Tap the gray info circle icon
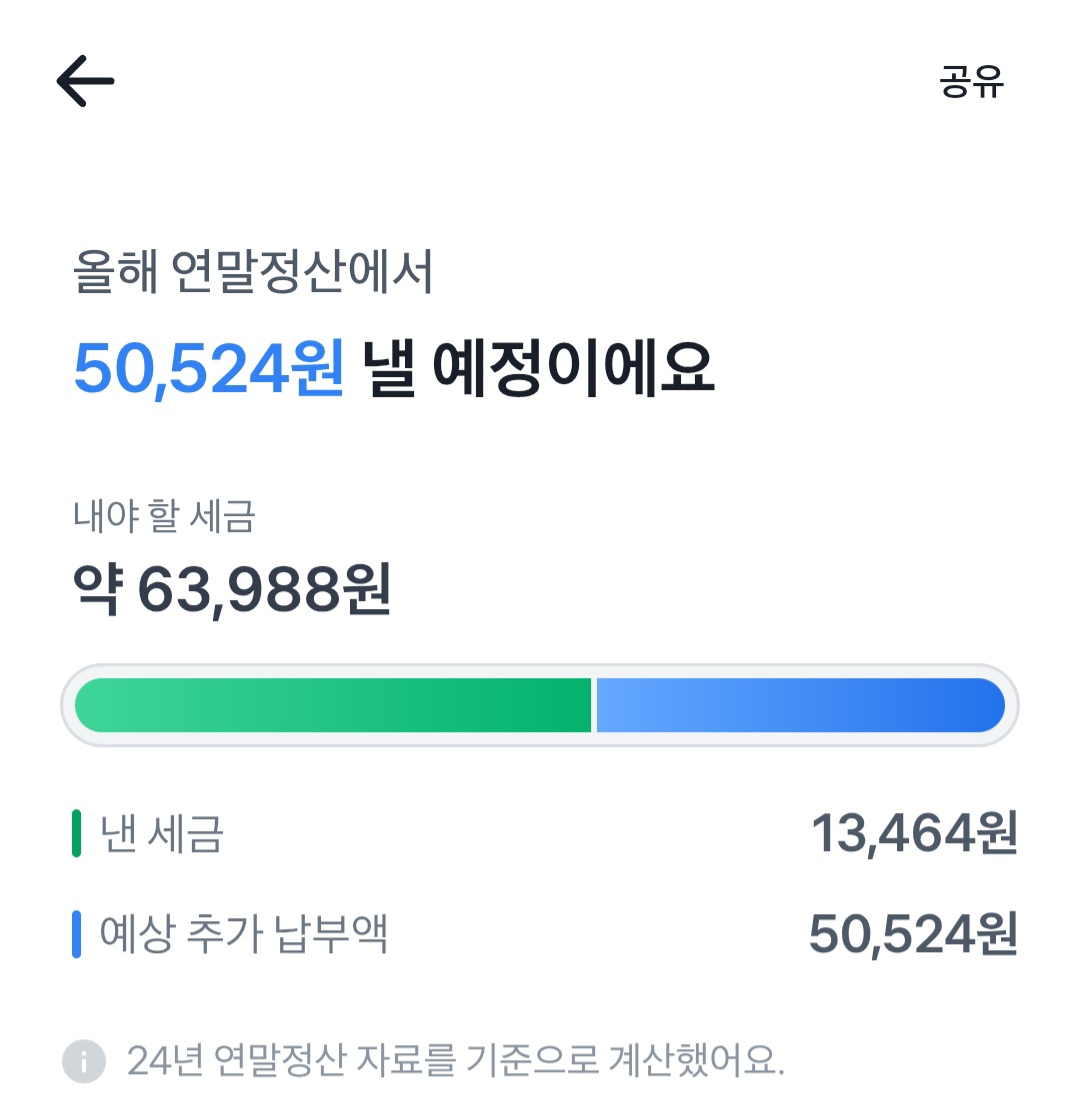1080x1093 pixels. pos(84,1061)
